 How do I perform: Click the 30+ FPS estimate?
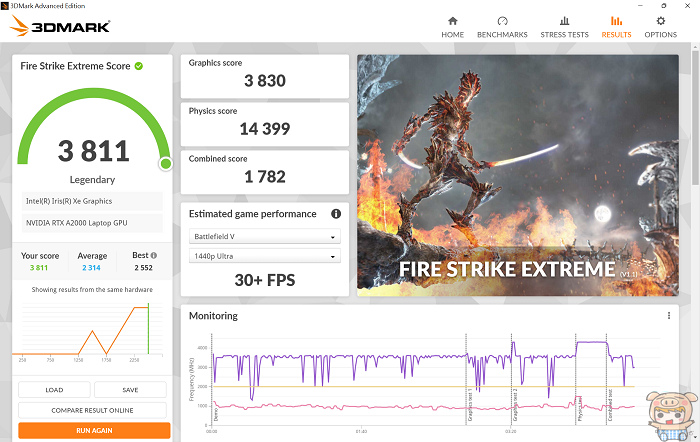265,280
